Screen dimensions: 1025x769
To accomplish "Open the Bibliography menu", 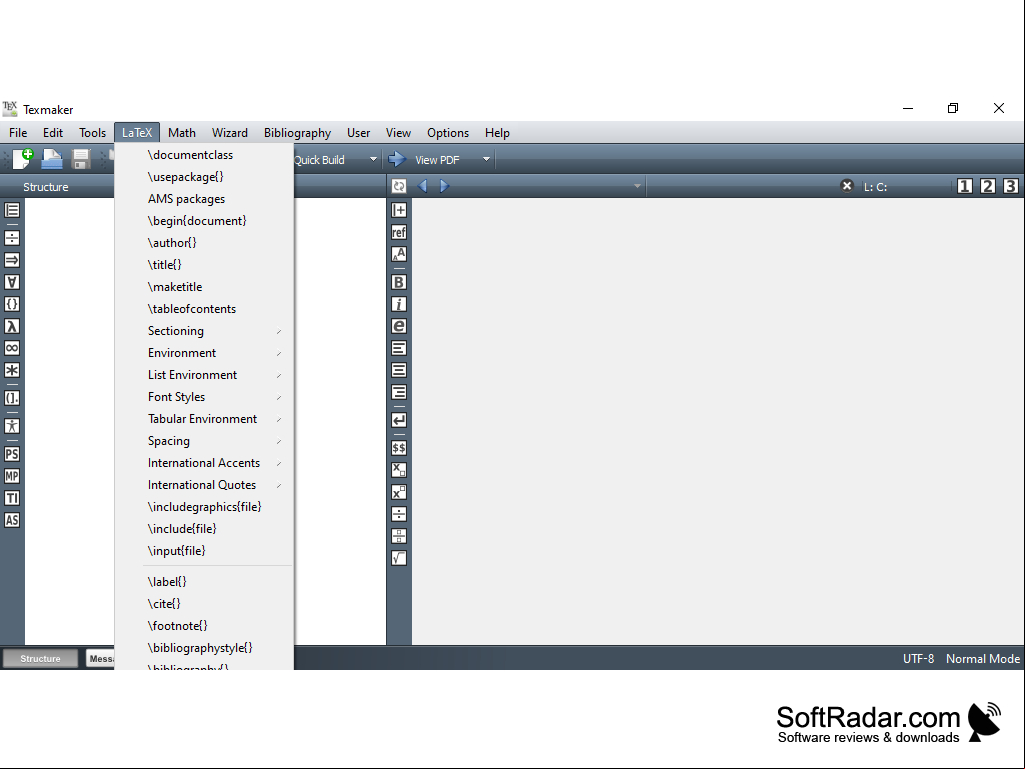I will (x=297, y=133).
